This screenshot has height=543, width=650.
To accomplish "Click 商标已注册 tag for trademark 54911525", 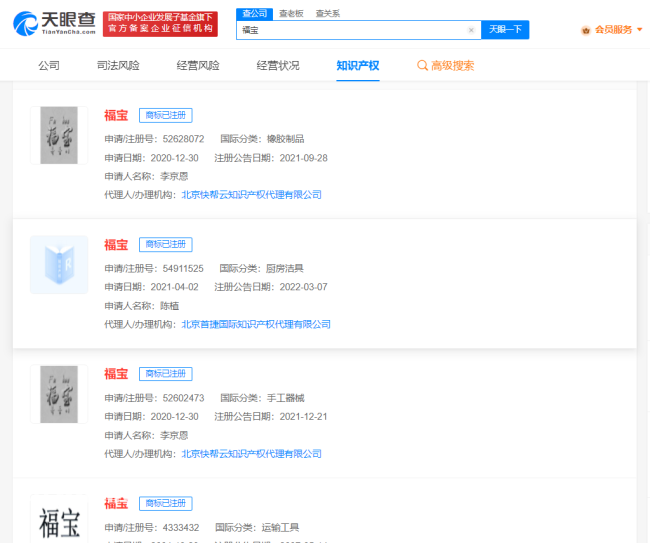I will coord(165,245).
